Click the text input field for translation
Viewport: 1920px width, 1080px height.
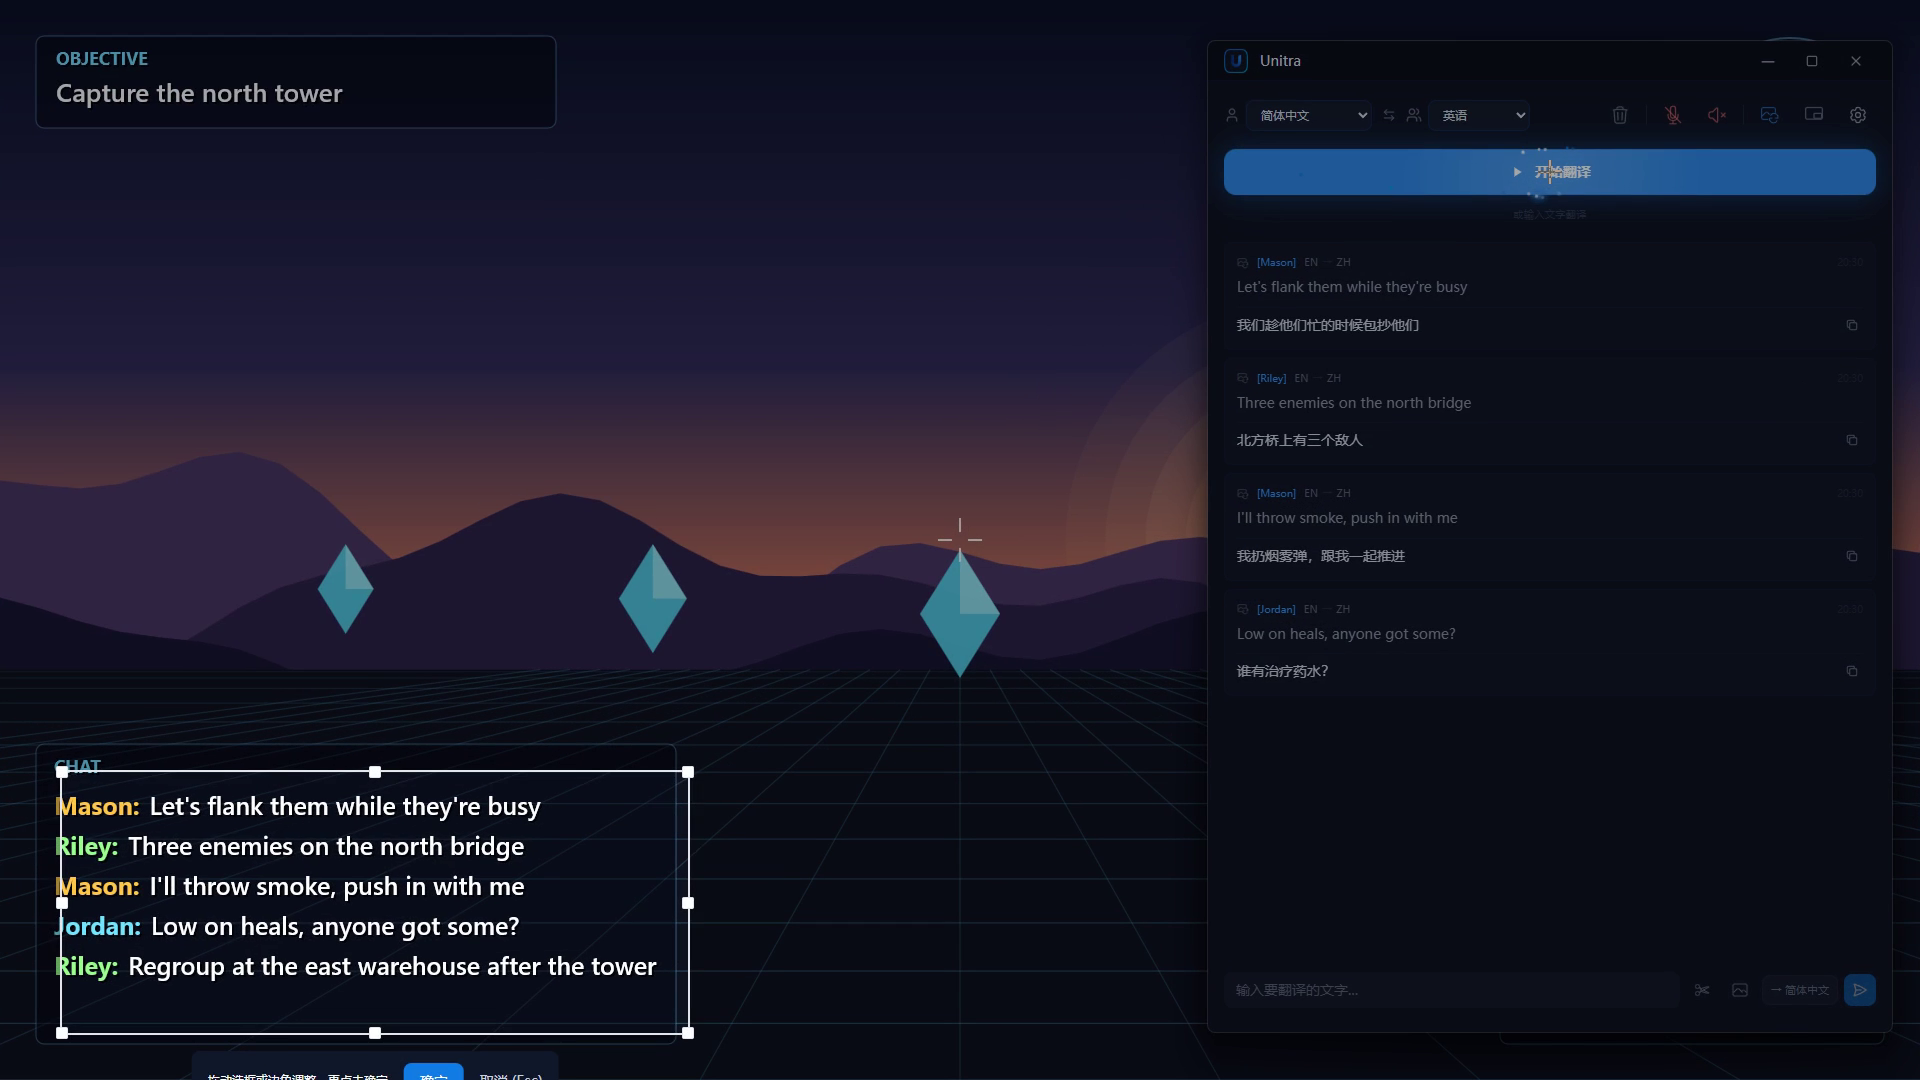pyautogui.click(x=1451, y=990)
